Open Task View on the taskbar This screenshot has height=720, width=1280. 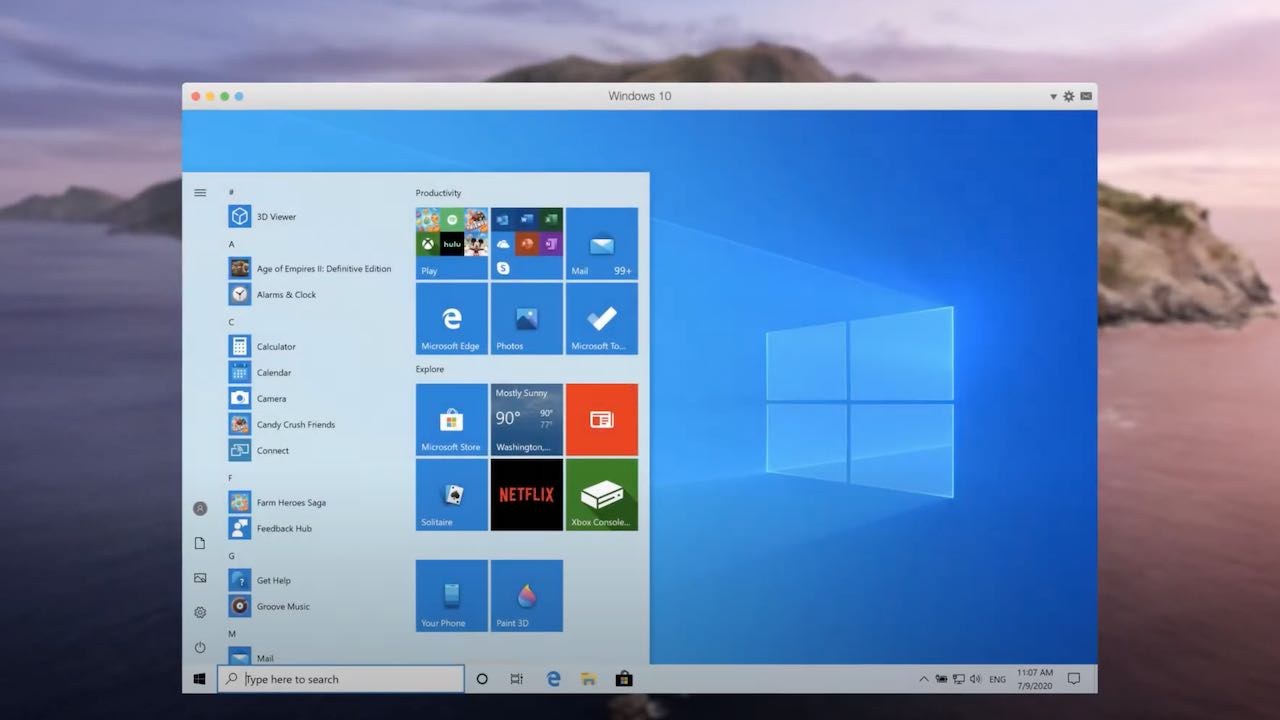517,679
